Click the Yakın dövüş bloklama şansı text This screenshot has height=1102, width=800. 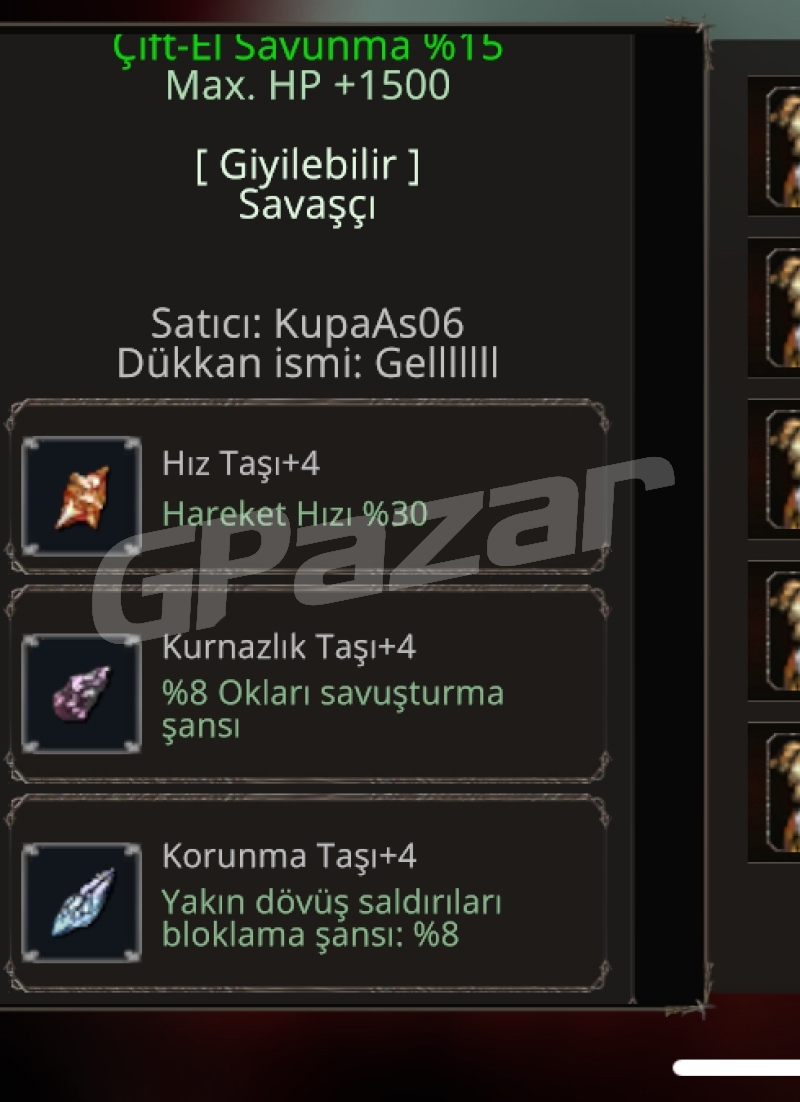click(x=332, y=918)
